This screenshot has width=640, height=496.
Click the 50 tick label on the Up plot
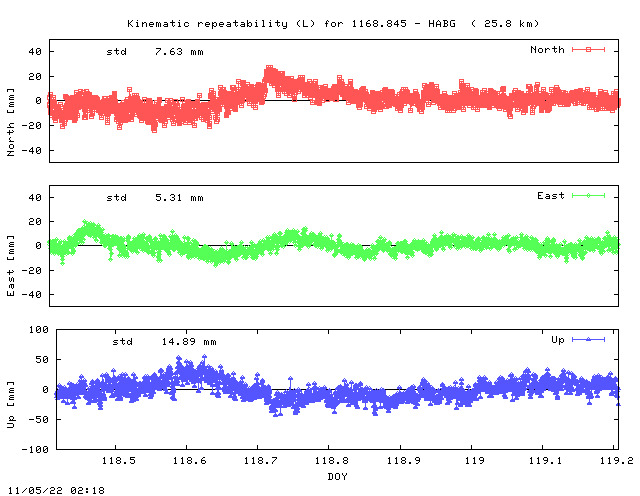point(42,360)
